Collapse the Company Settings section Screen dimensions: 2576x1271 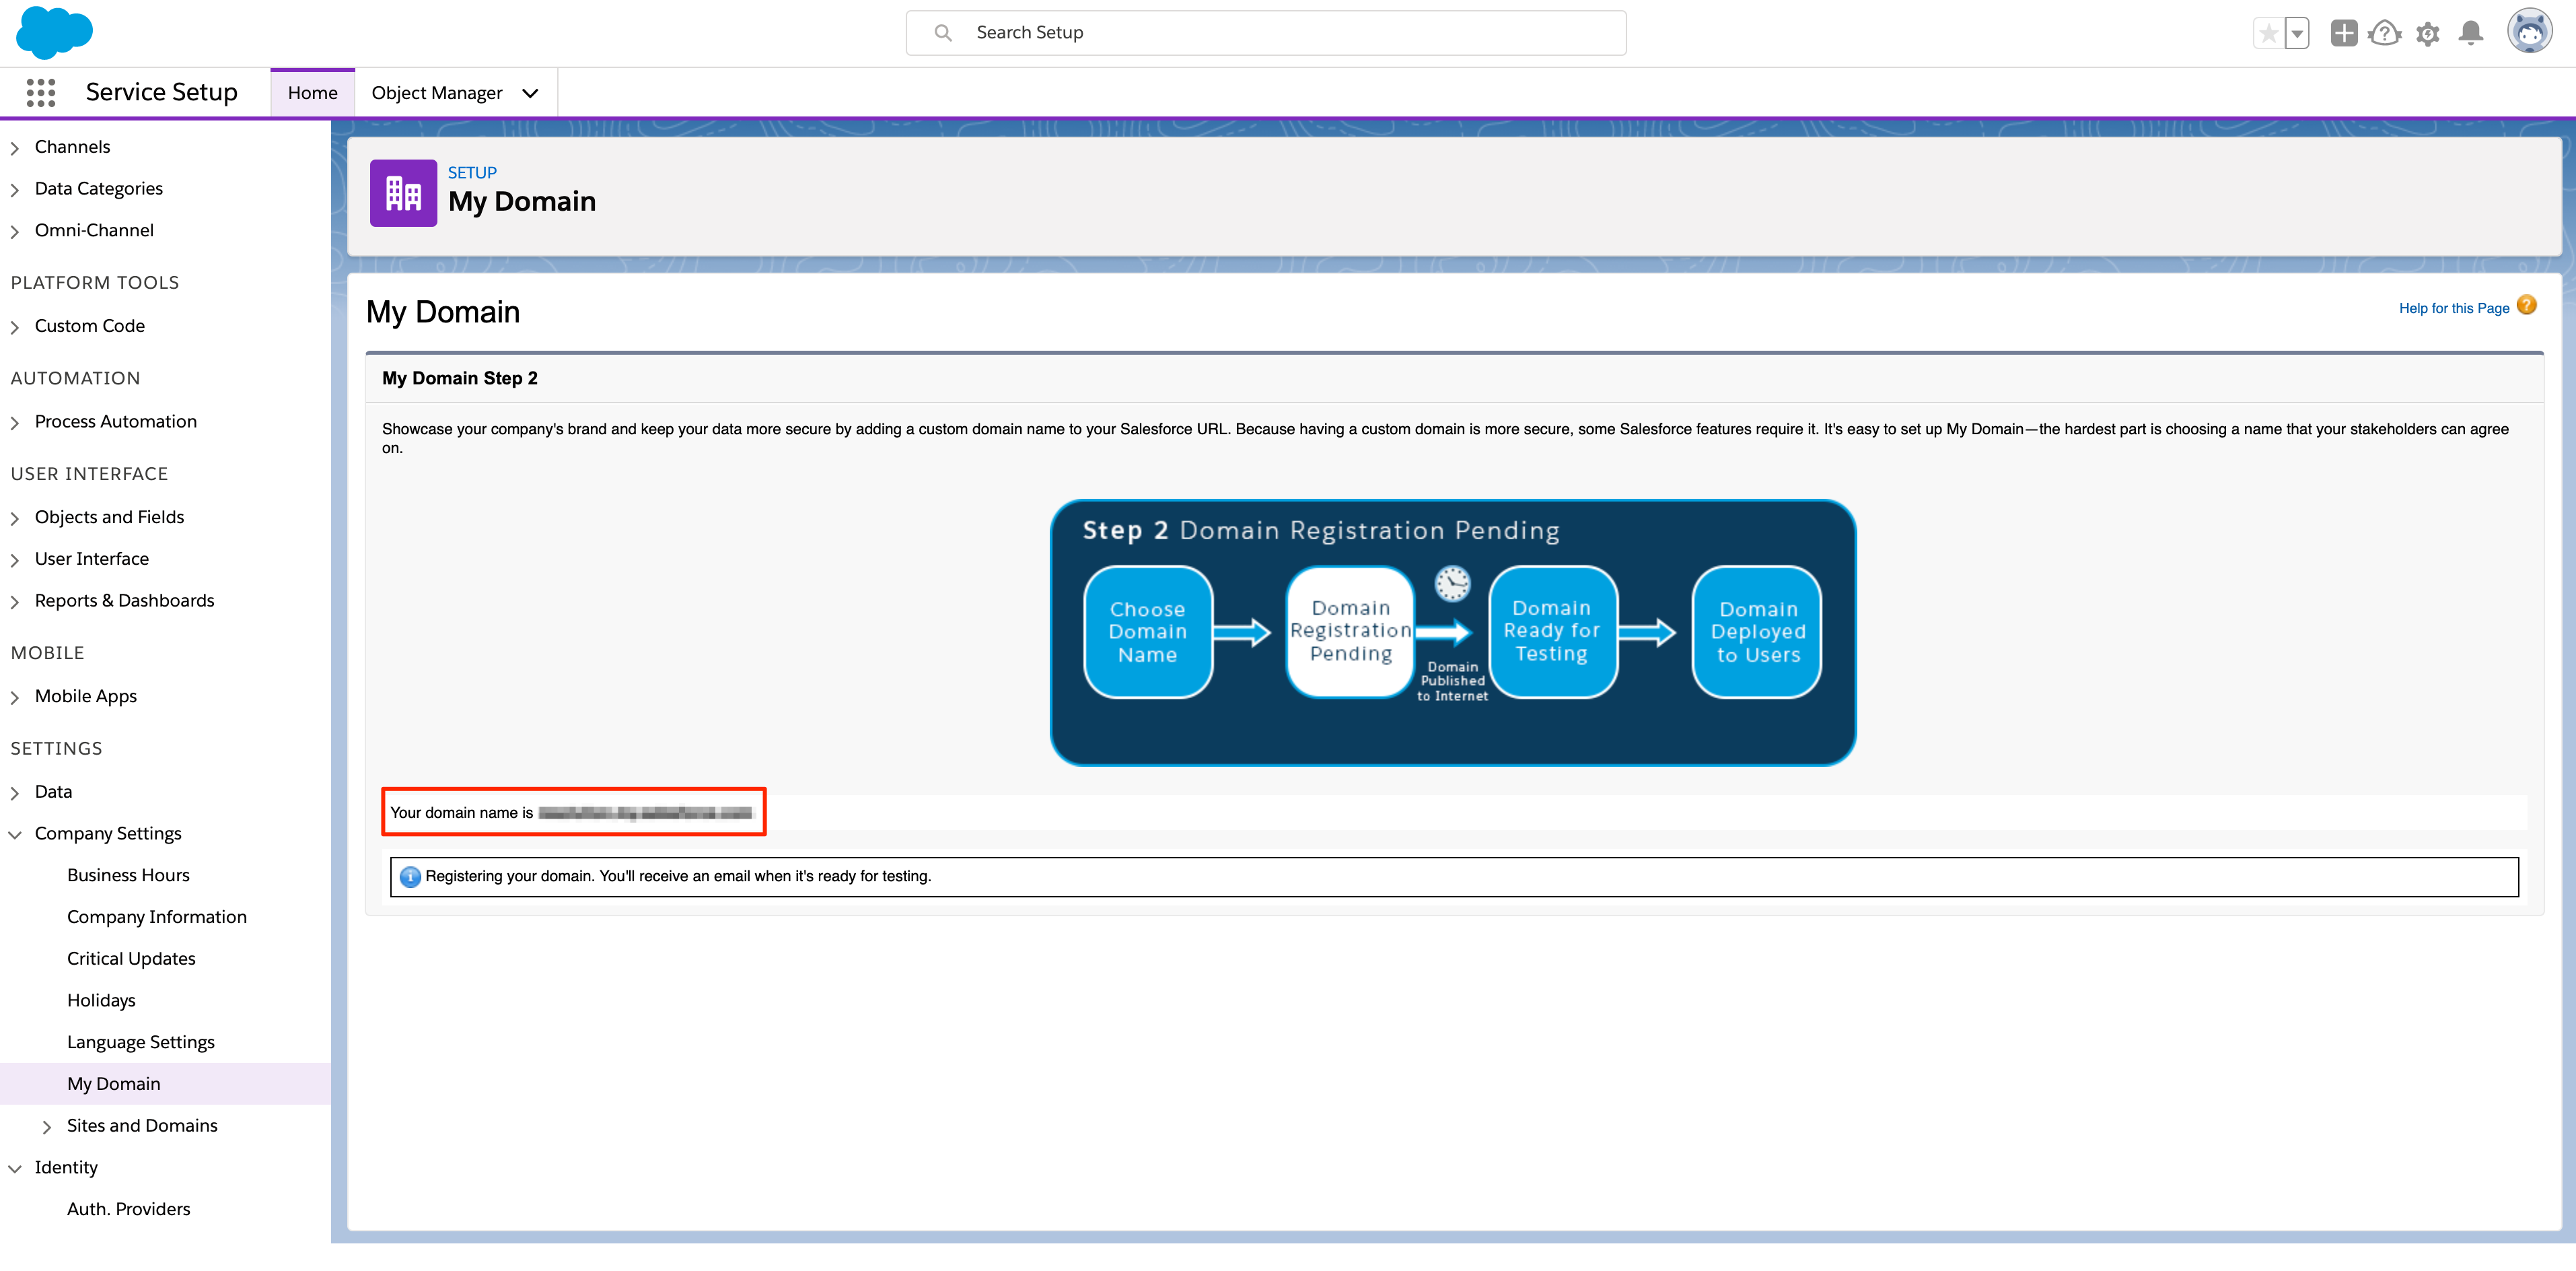click(x=15, y=835)
